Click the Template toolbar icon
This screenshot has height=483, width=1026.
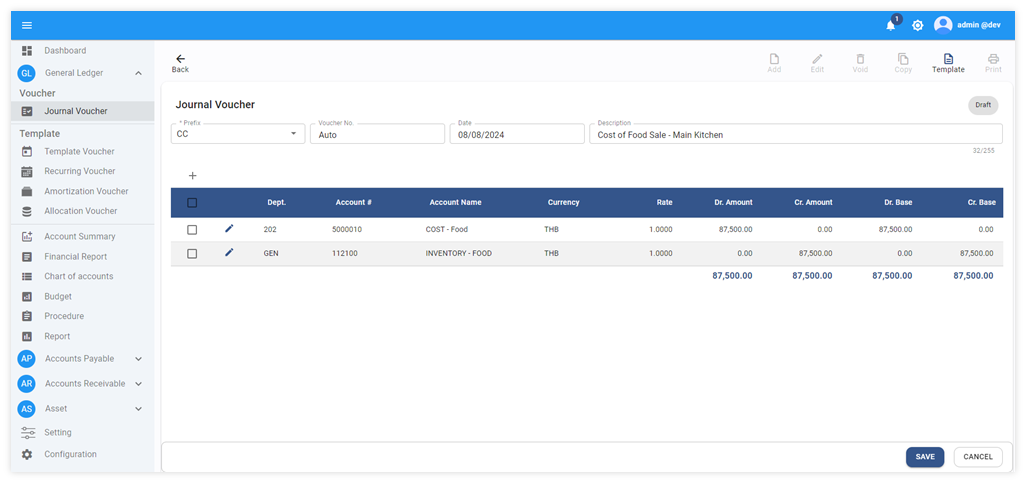tap(948, 60)
